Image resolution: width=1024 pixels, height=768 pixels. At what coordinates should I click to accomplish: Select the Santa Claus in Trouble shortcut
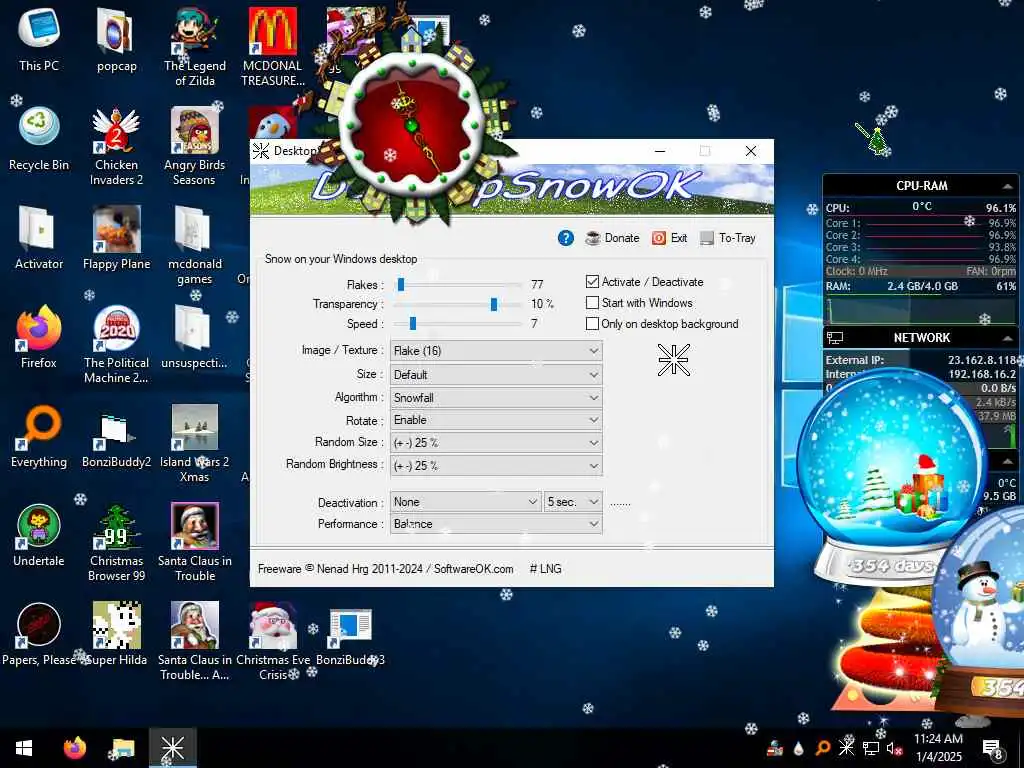(195, 543)
